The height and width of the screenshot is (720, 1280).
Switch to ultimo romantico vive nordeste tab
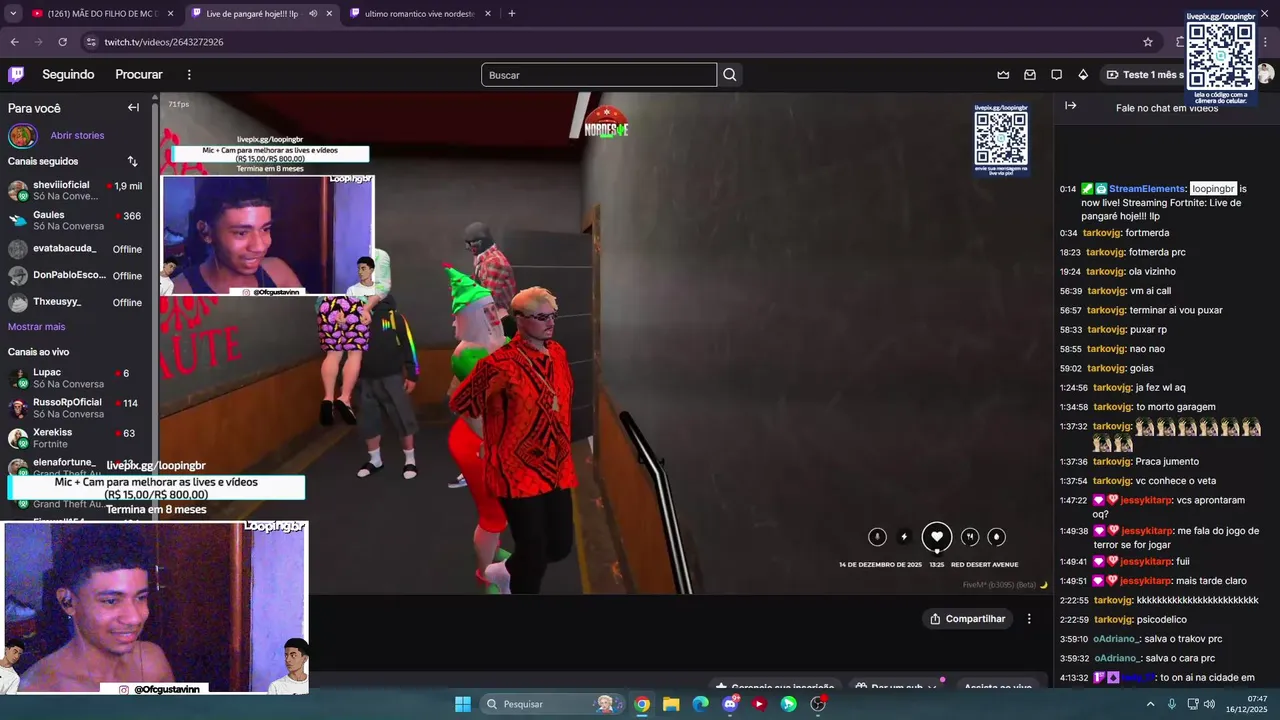[420, 14]
